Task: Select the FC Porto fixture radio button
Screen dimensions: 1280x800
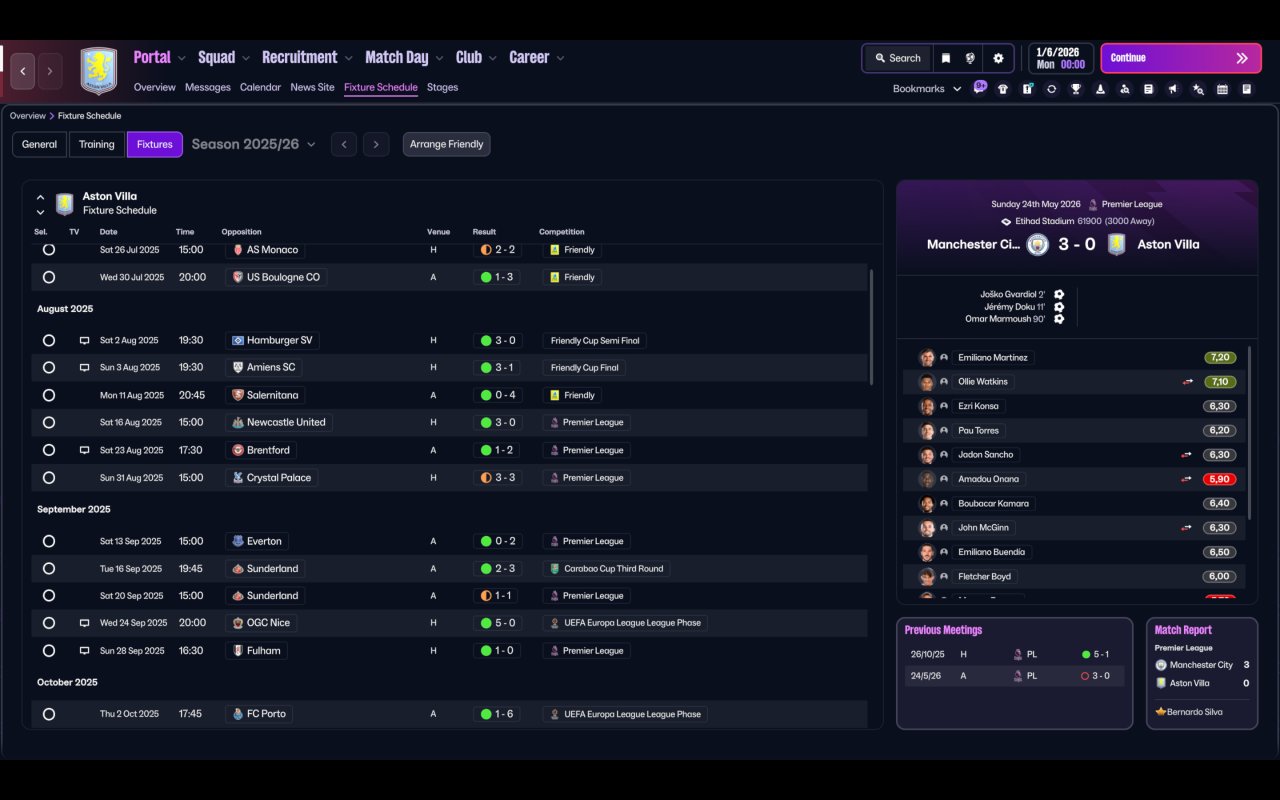Action: 48,714
